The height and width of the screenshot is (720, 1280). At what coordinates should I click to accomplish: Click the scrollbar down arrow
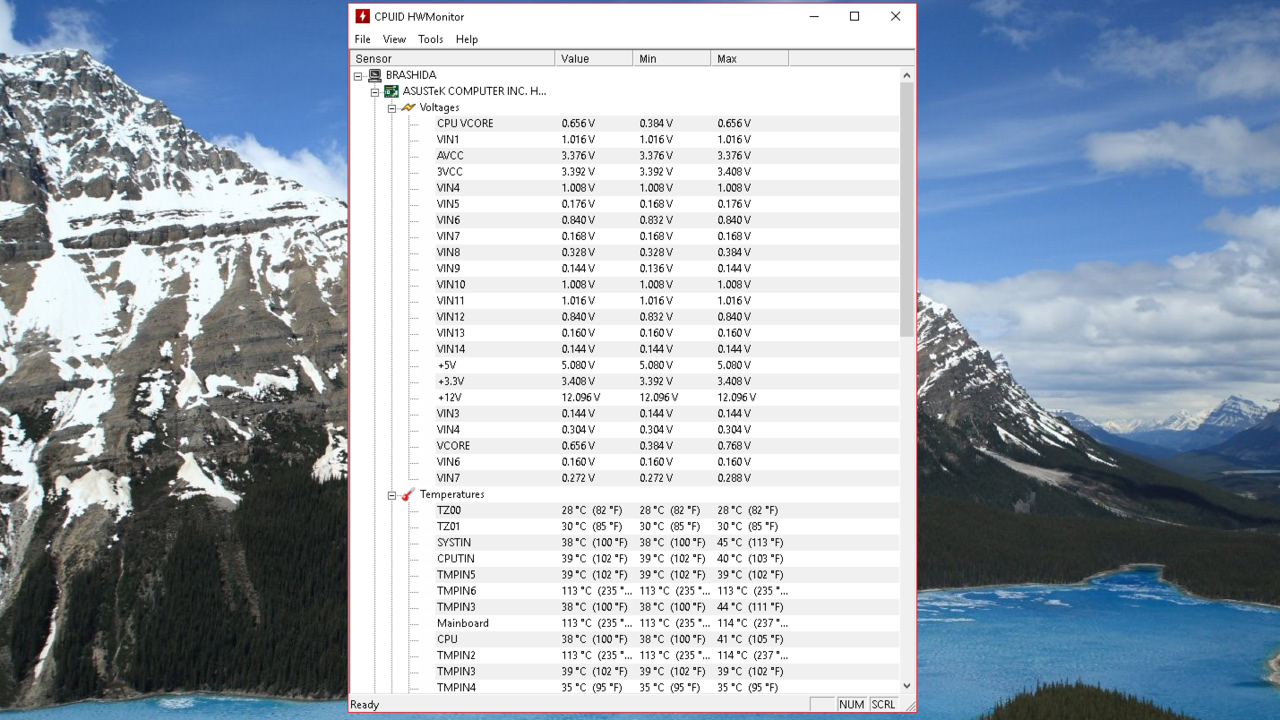coord(907,686)
